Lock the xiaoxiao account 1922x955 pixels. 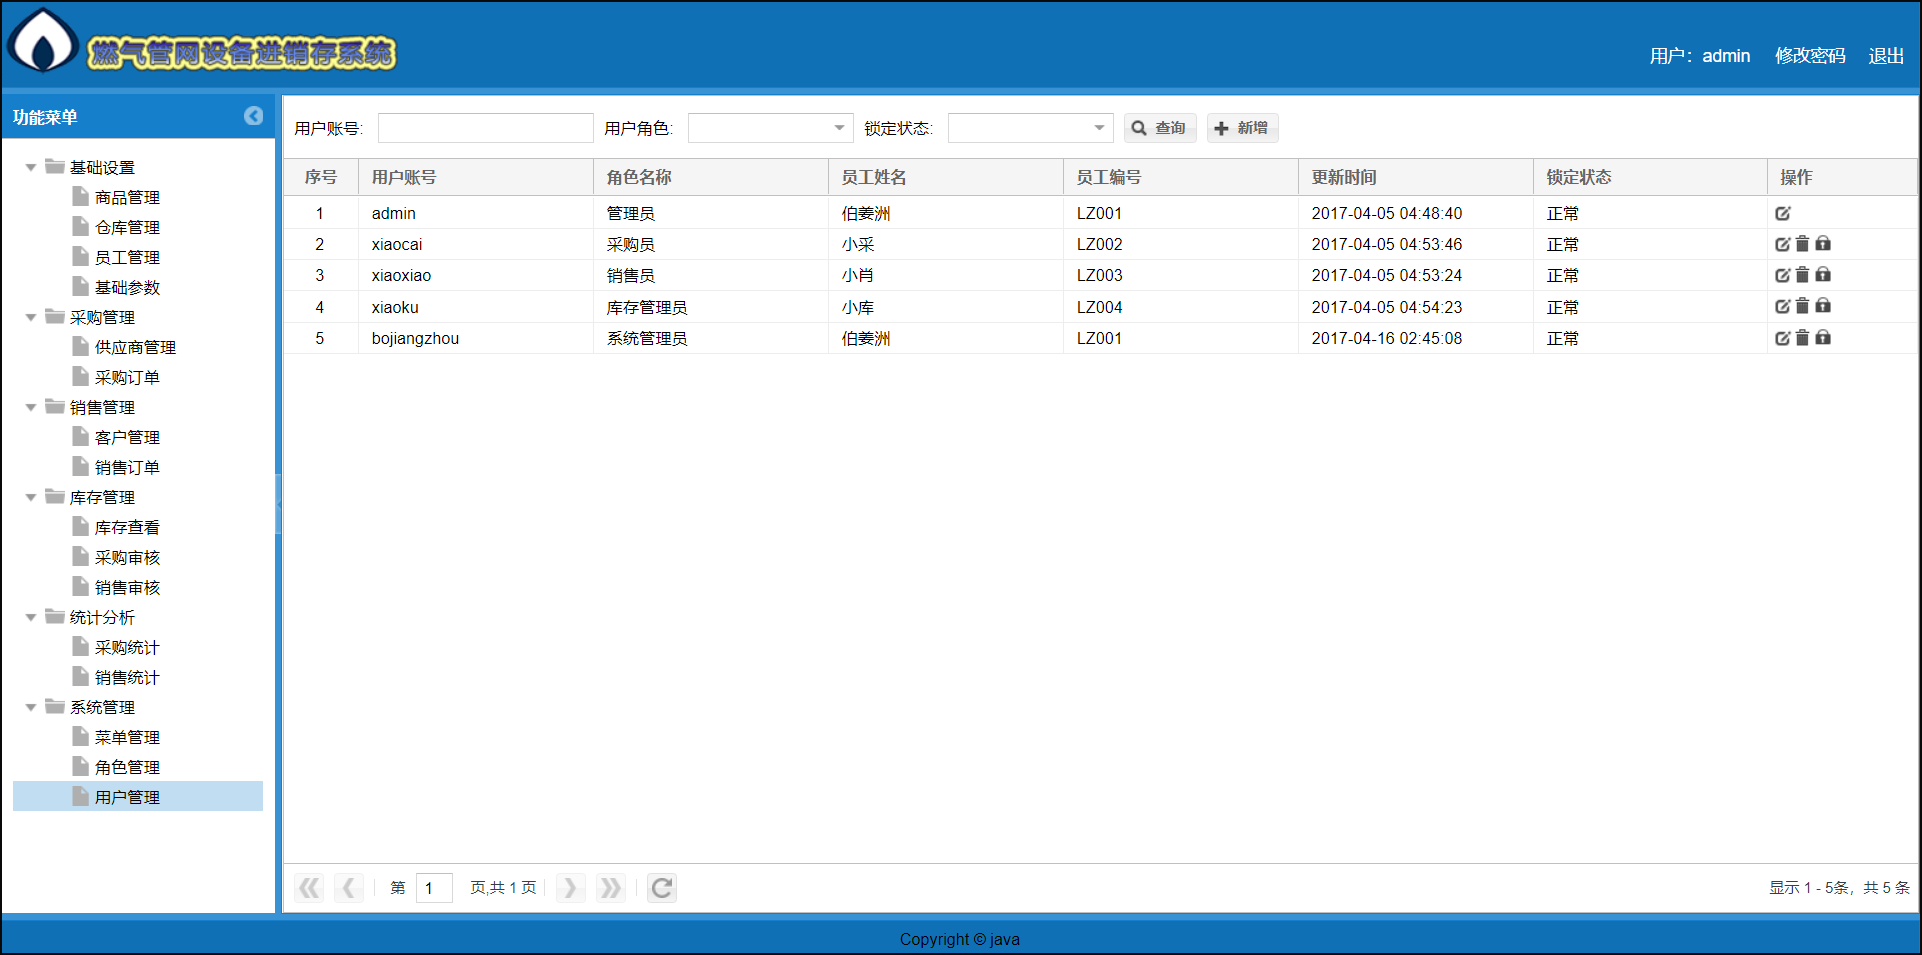point(1823,275)
